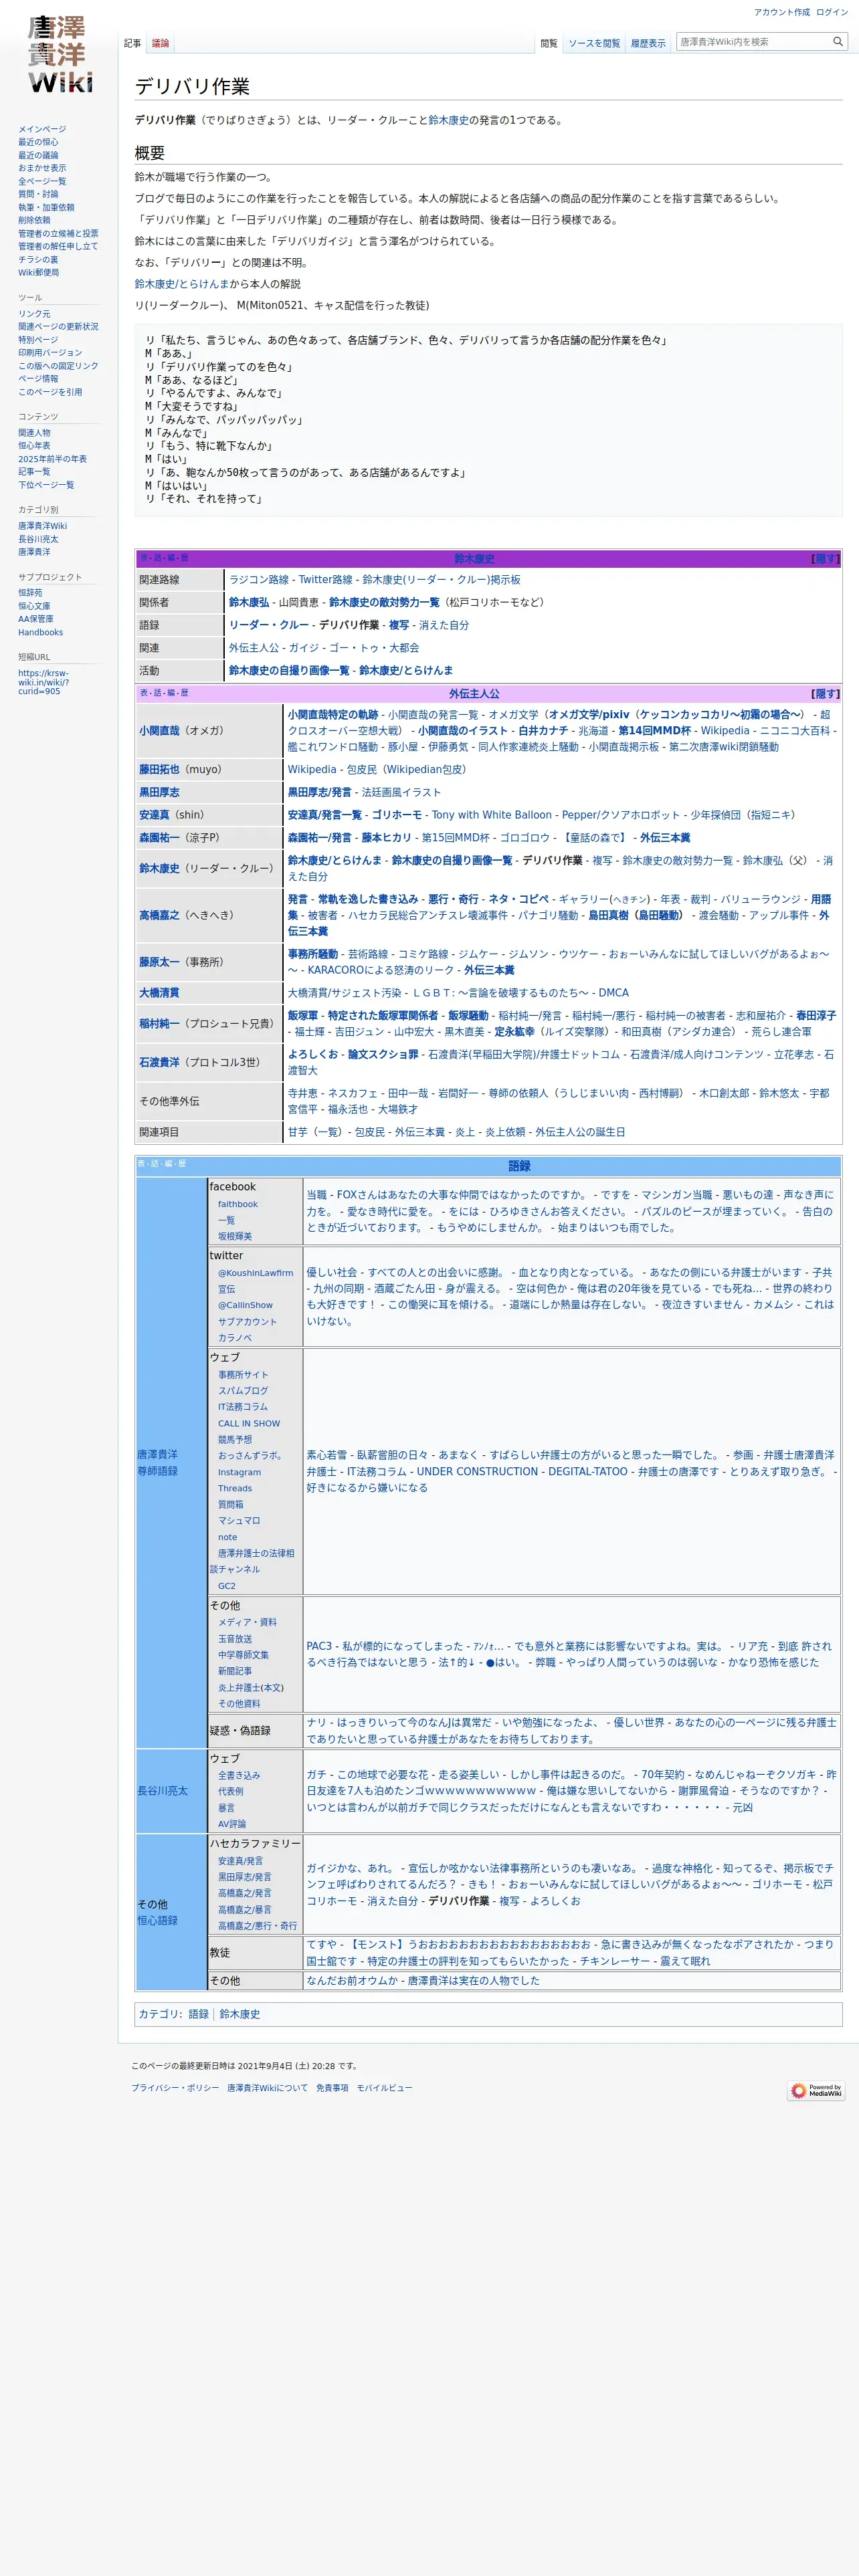Open ページ情報 in the tools section
Viewport: 859px width, 2576px height.
[38, 379]
